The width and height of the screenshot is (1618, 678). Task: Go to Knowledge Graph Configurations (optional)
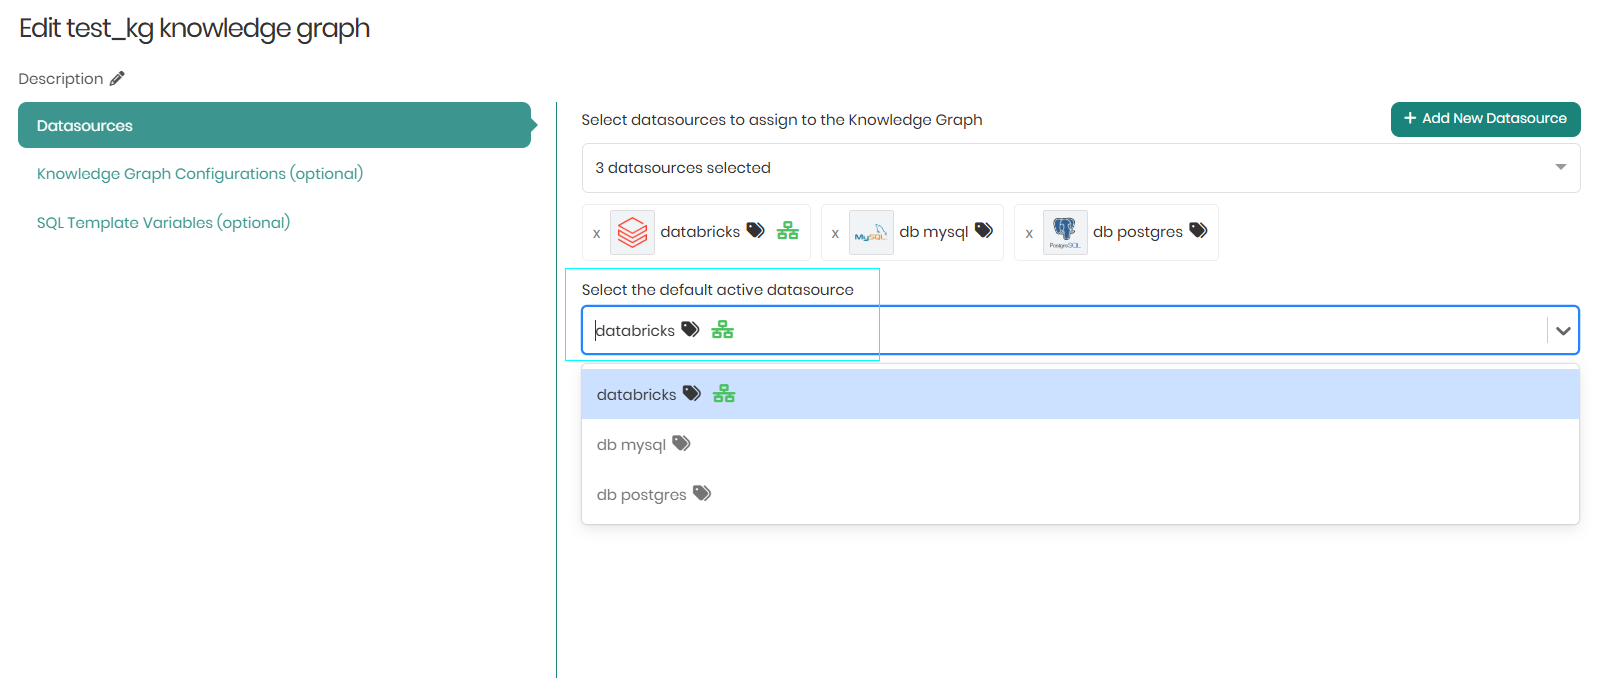click(200, 174)
